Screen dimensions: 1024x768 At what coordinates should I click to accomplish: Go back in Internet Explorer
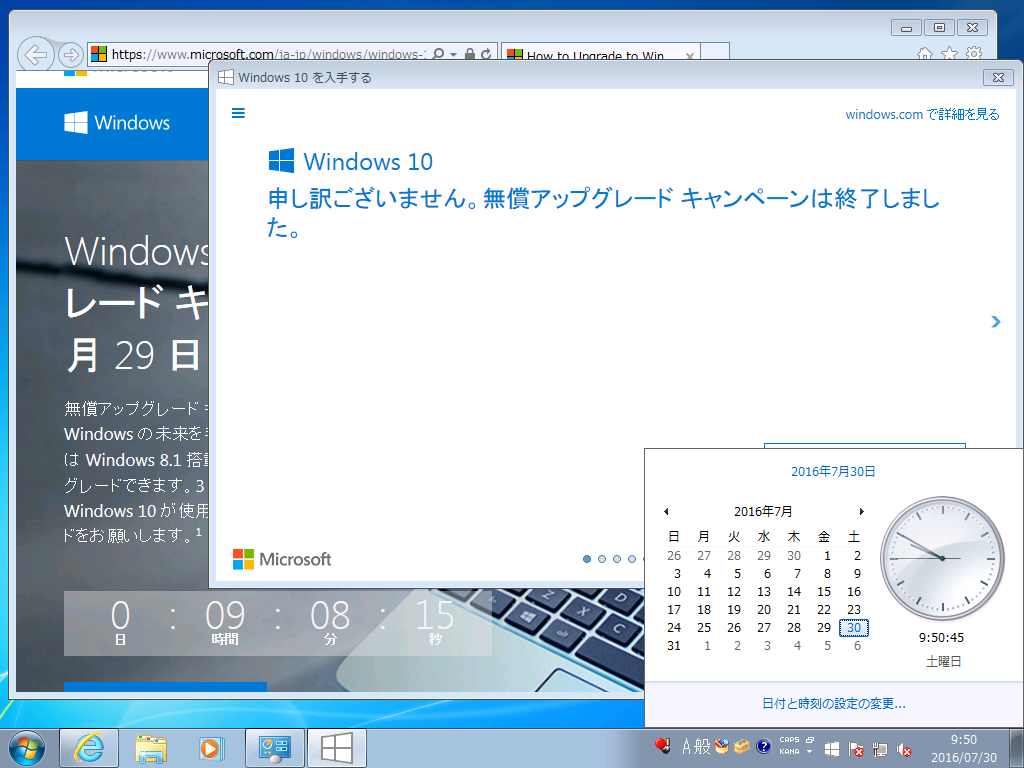(x=35, y=54)
